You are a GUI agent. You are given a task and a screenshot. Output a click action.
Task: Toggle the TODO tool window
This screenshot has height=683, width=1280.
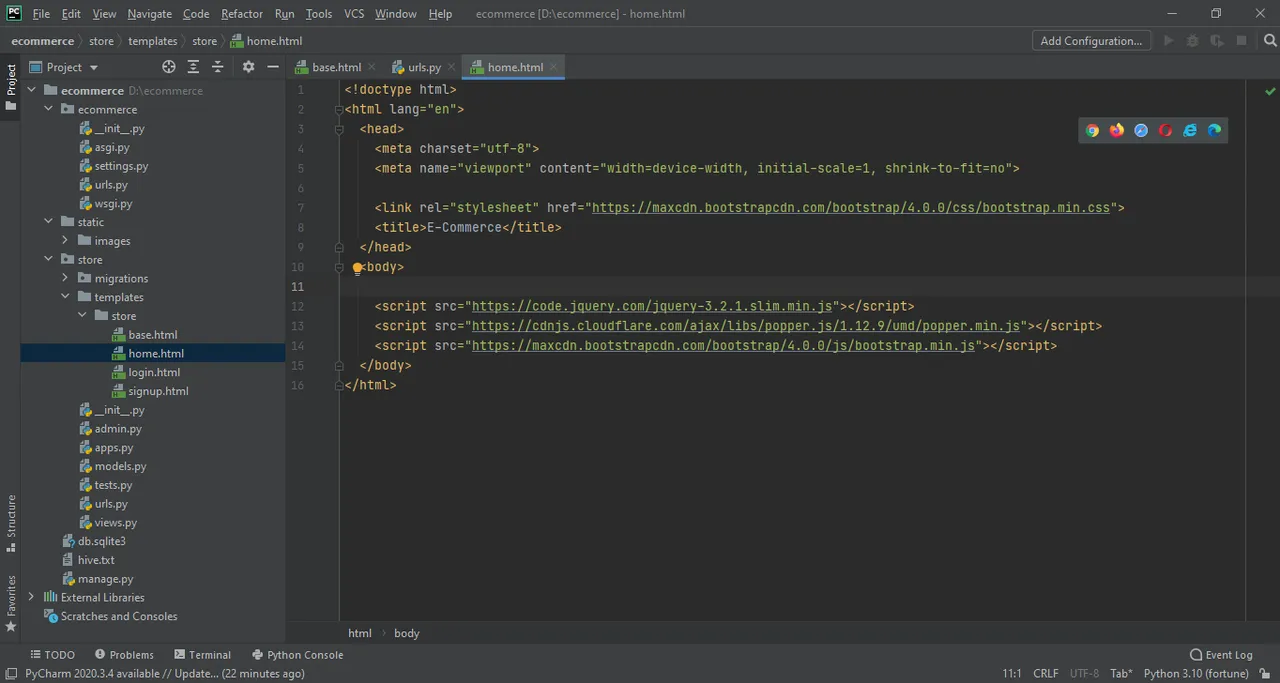pos(52,655)
